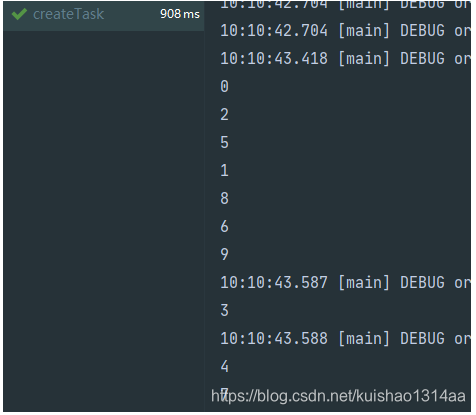Click the 10:10:43.588 DEBUG log line
Image resolution: width=476 pixels, height=415 pixels.
(x=345, y=339)
